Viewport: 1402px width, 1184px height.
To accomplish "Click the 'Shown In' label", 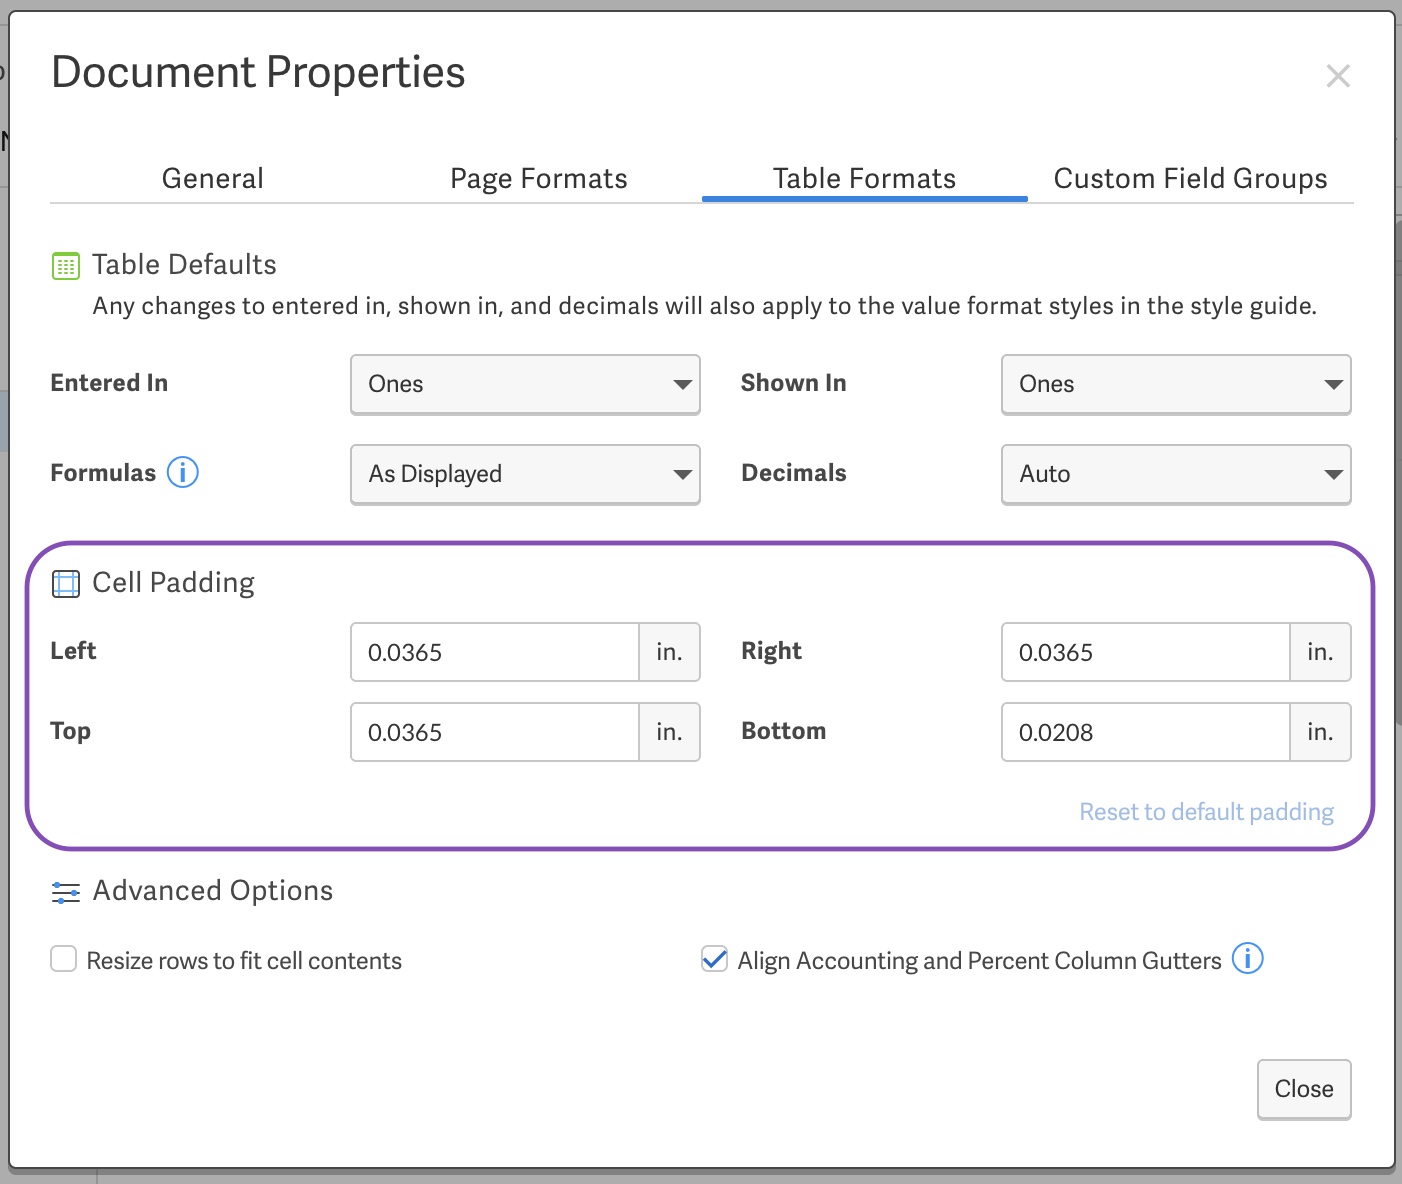I will point(794,383).
